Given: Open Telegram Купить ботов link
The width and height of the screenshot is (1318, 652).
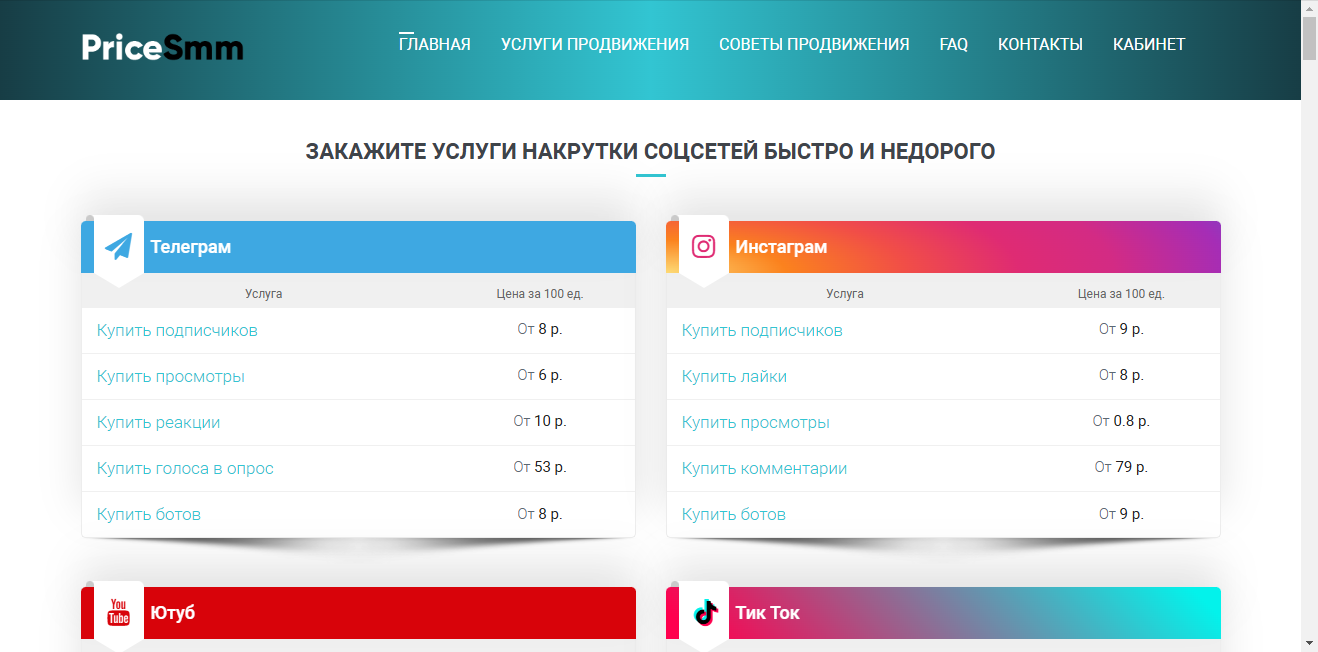Looking at the screenshot, I should coord(149,514).
